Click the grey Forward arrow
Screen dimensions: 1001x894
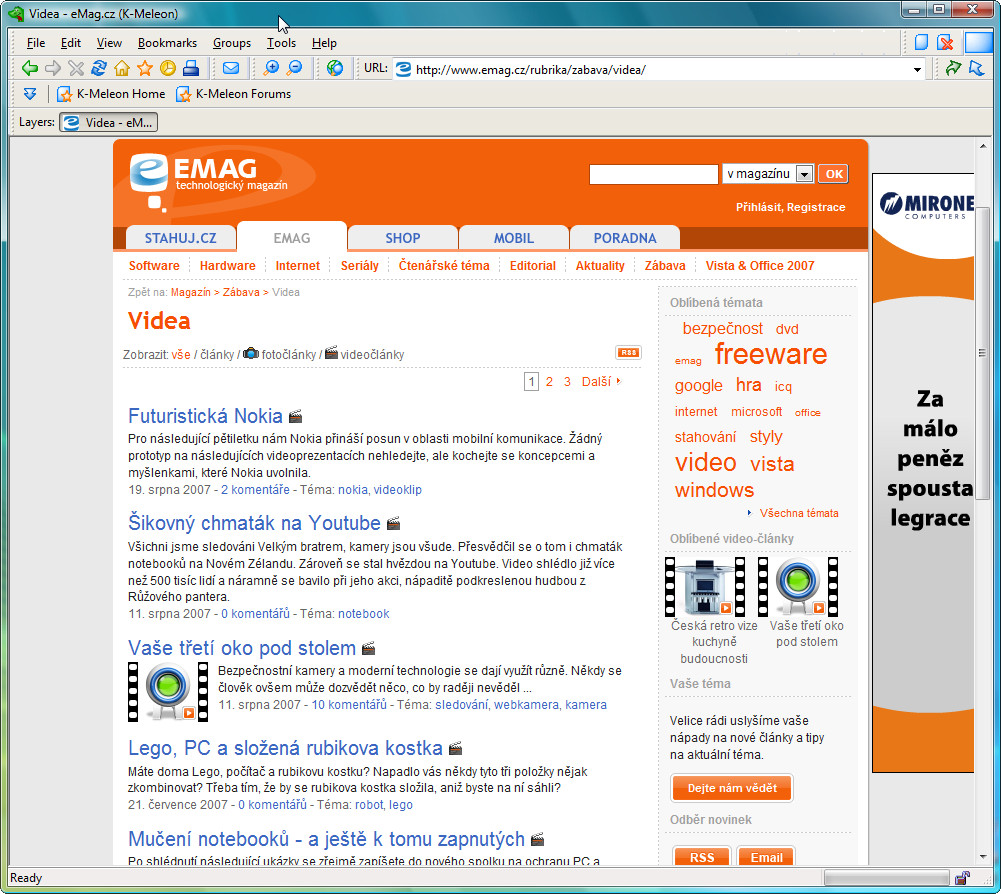click(53, 68)
